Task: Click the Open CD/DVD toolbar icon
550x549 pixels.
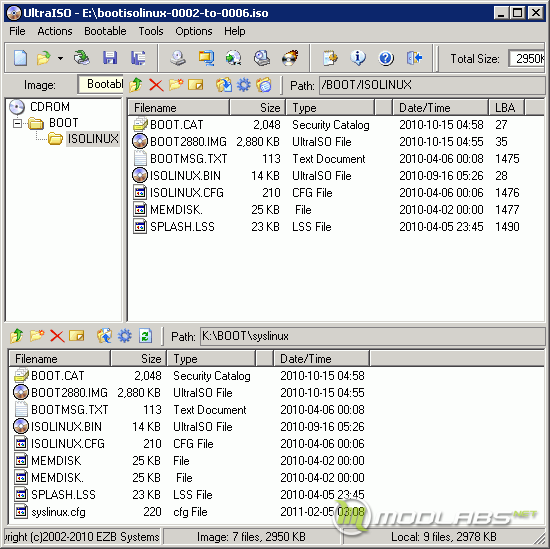Action: click(x=82, y=58)
